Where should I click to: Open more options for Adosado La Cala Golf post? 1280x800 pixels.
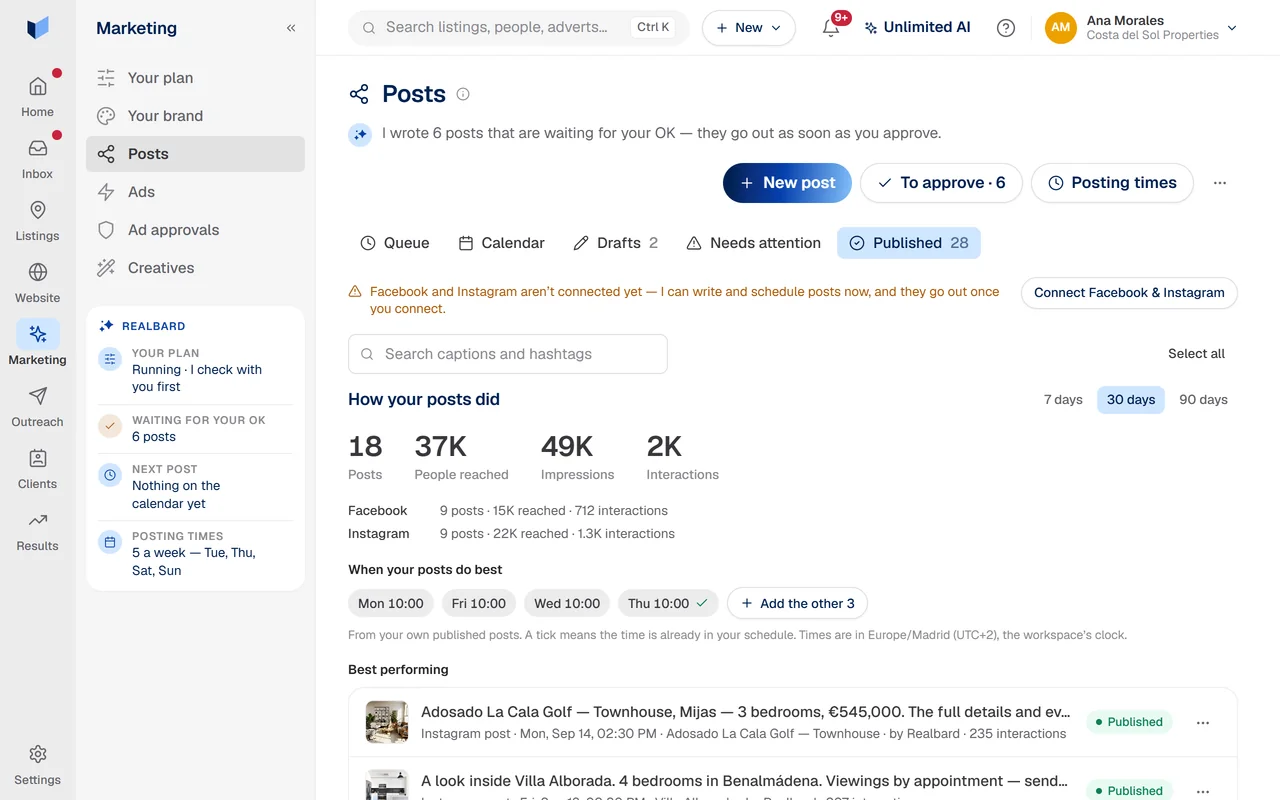click(1203, 722)
